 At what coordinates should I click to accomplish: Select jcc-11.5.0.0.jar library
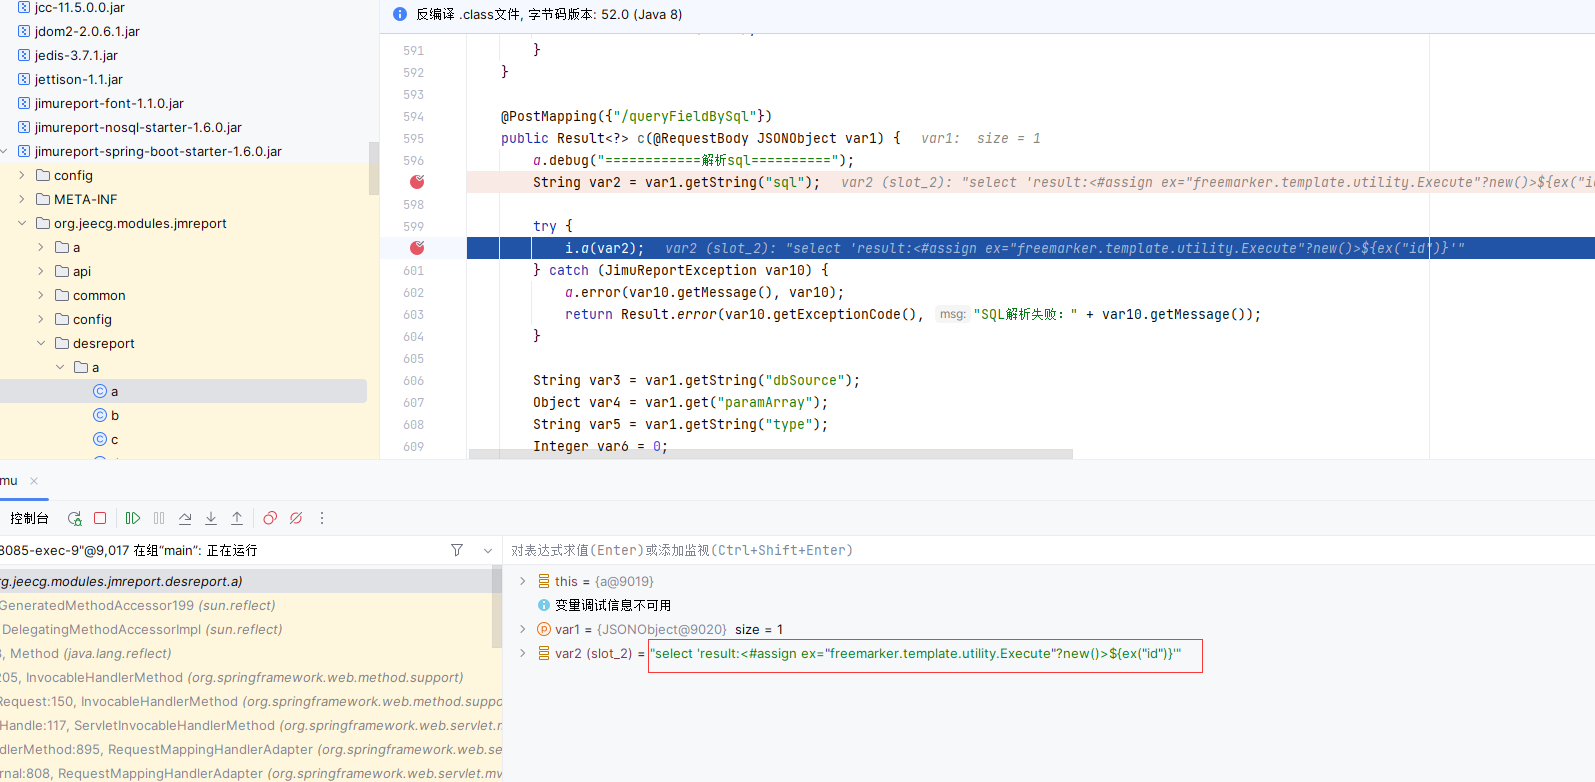point(80,7)
